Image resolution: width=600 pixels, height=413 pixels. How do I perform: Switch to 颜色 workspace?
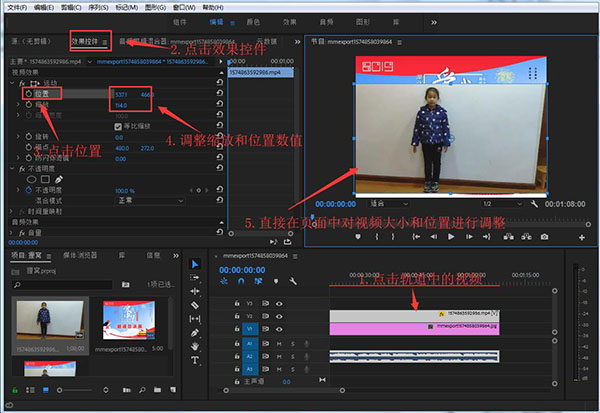click(253, 22)
